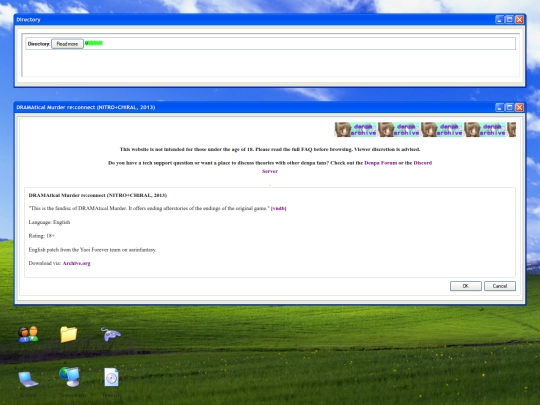Click the 'Language: English' text
This screenshot has height=405, width=540.
pyautogui.click(x=49, y=222)
